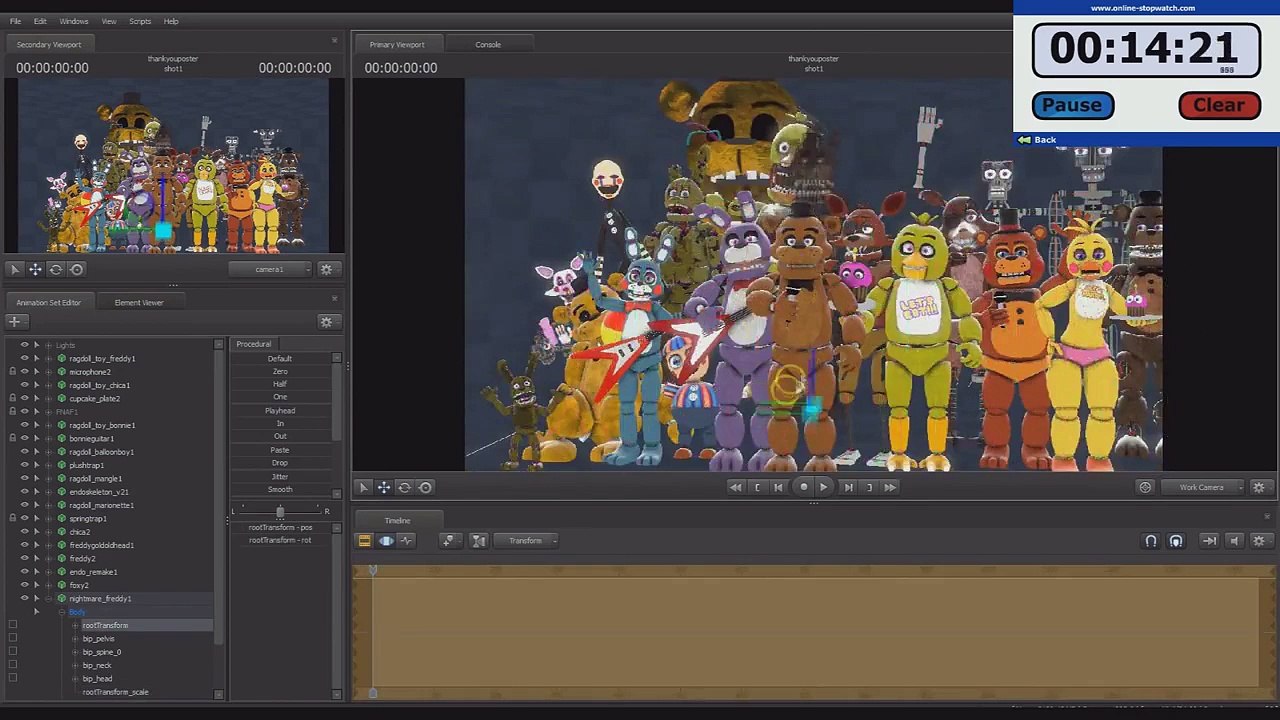
Task: Select the Primary Viewport tab
Action: (397, 44)
